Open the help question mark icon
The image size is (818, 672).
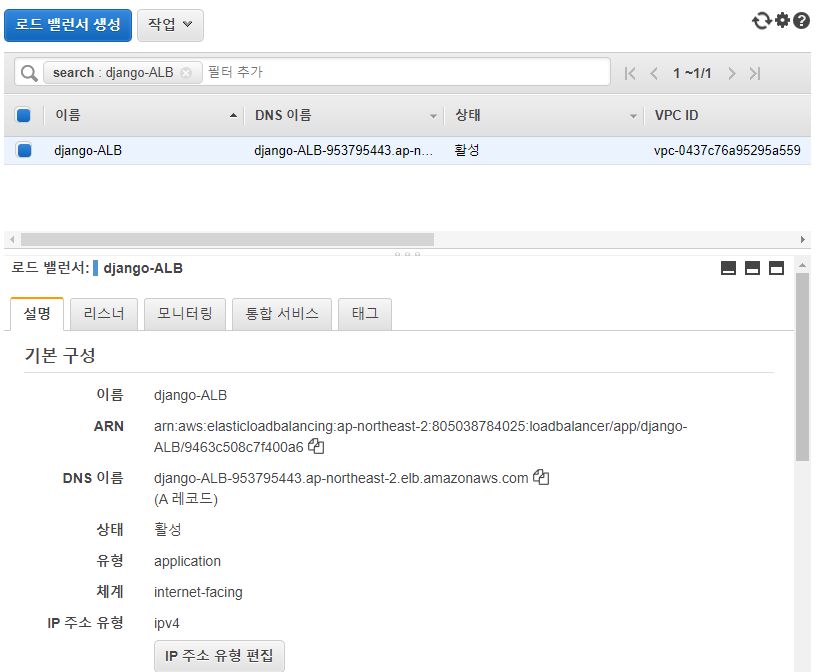801,21
